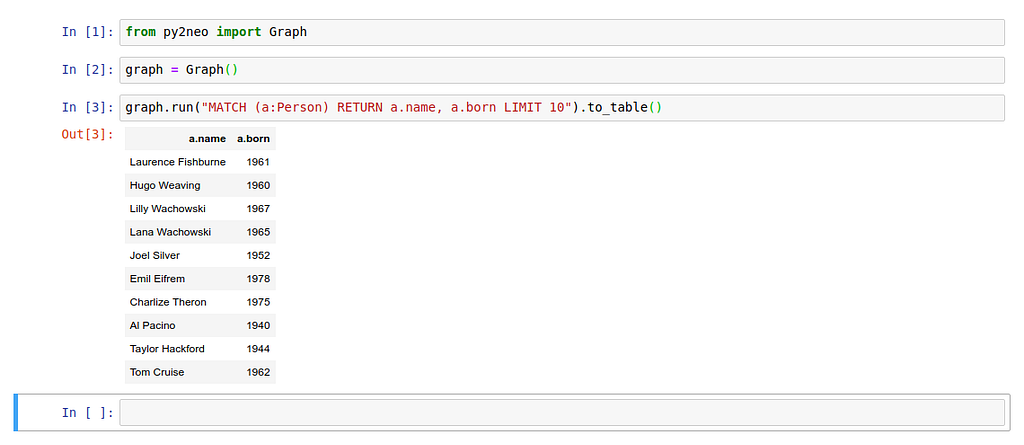Select the Charlize Theron name cell
Viewport: 1024px width, 445px height.
coord(168,302)
